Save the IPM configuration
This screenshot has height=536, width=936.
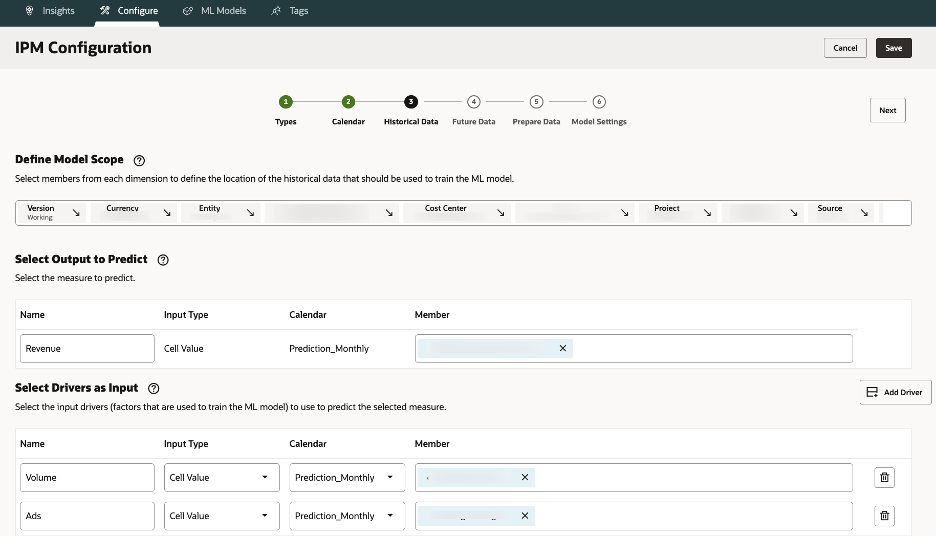pos(893,48)
